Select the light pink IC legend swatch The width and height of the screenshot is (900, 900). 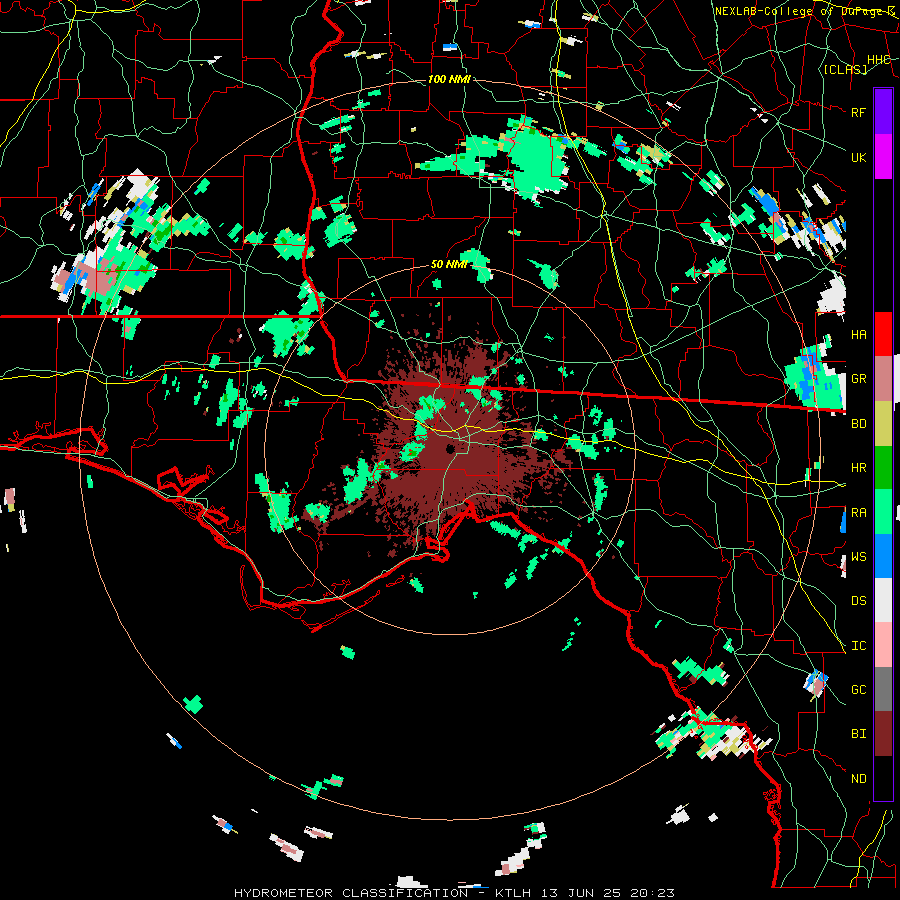(x=883, y=645)
